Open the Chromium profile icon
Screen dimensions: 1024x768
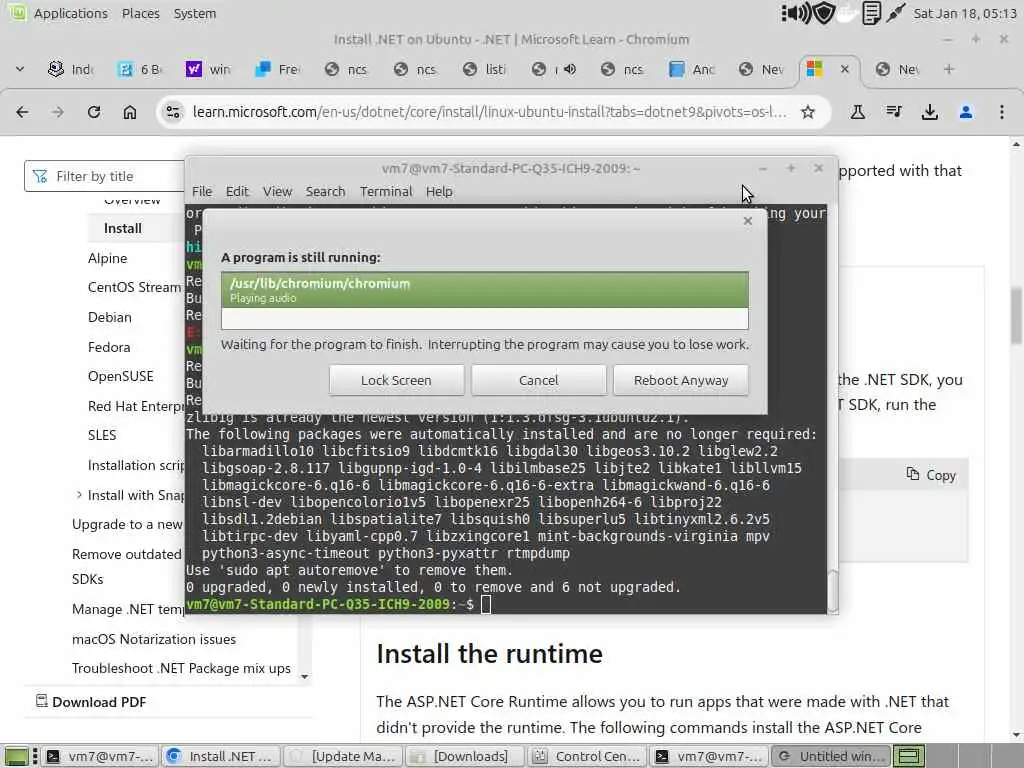[x=966, y=112]
